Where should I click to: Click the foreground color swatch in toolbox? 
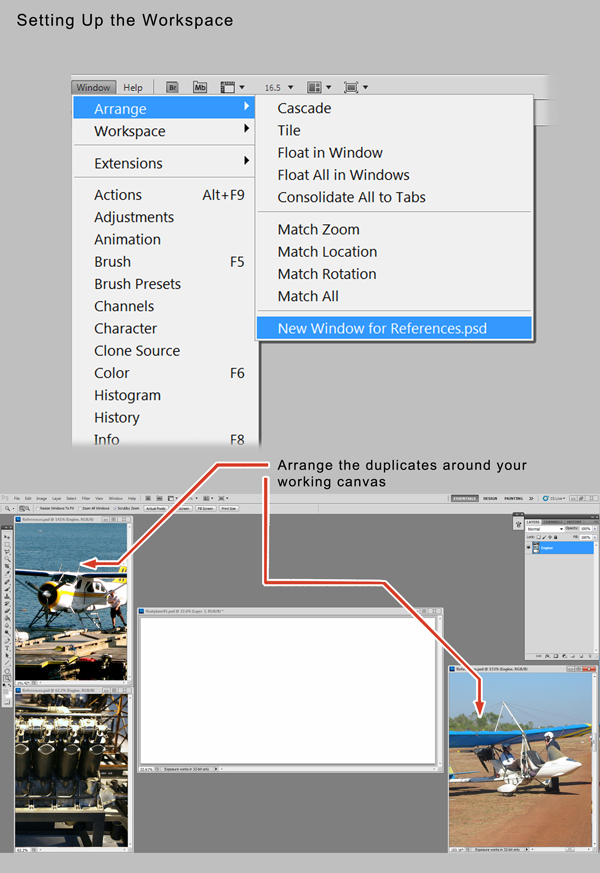(6, 691)
